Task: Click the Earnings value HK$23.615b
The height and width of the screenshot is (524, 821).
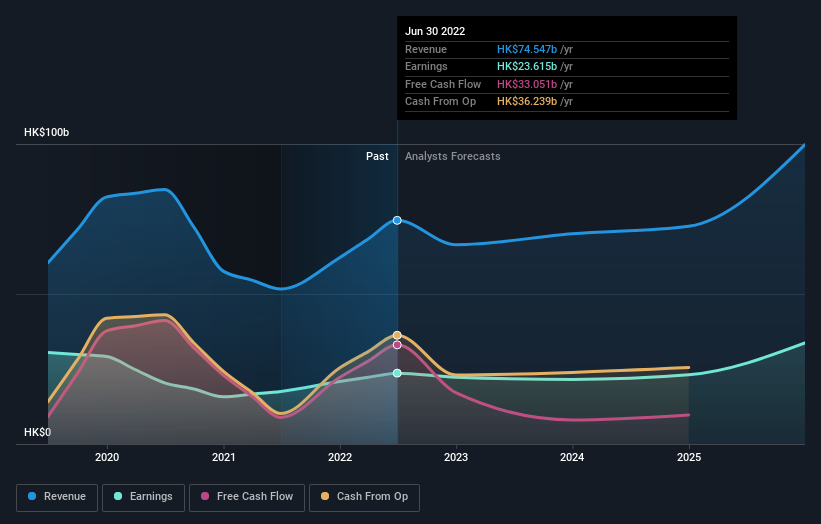Action: [527, 66]
